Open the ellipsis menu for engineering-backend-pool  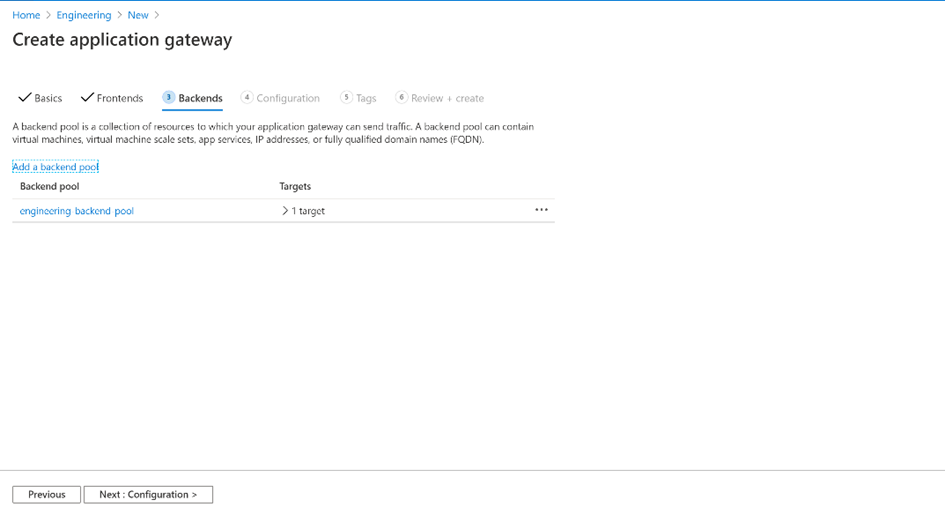click(x=541, y=210)
